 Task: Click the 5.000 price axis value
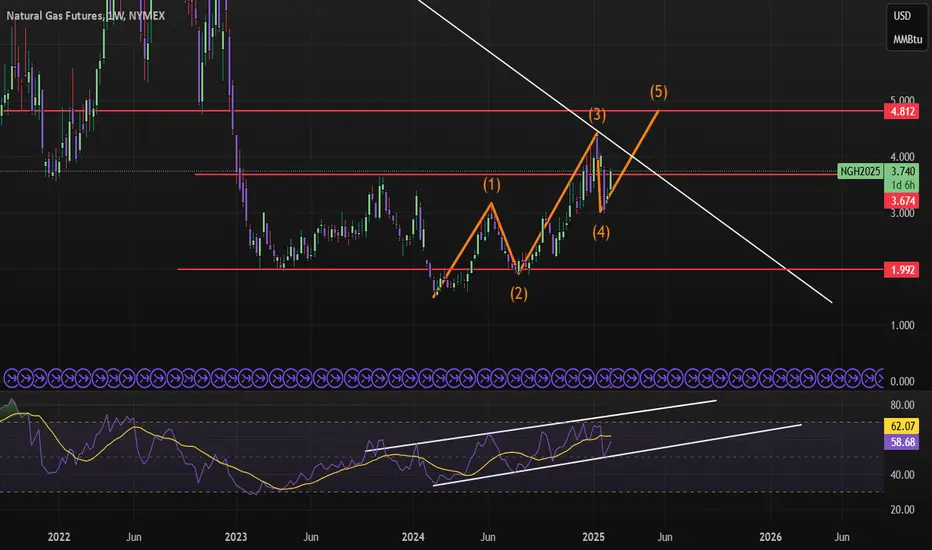[x=902, y=99]
